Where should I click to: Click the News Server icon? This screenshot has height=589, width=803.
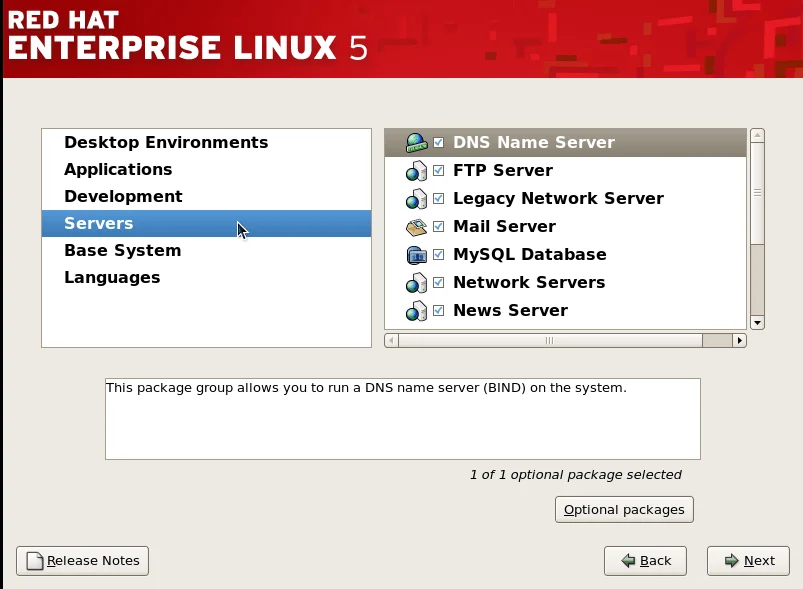tap(416, 311)
